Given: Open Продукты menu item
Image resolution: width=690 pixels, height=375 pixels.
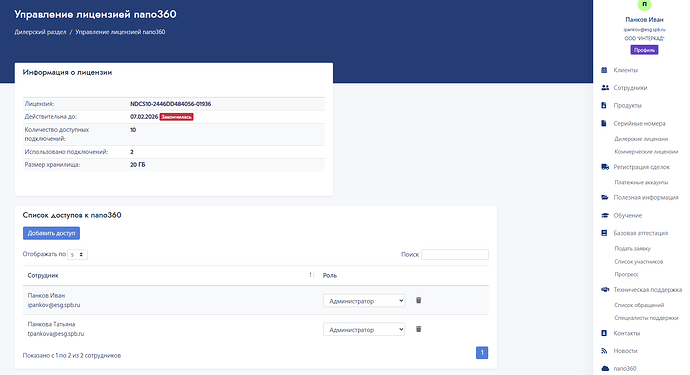Looking at the screenshot, I should click(x=628, y=105).
